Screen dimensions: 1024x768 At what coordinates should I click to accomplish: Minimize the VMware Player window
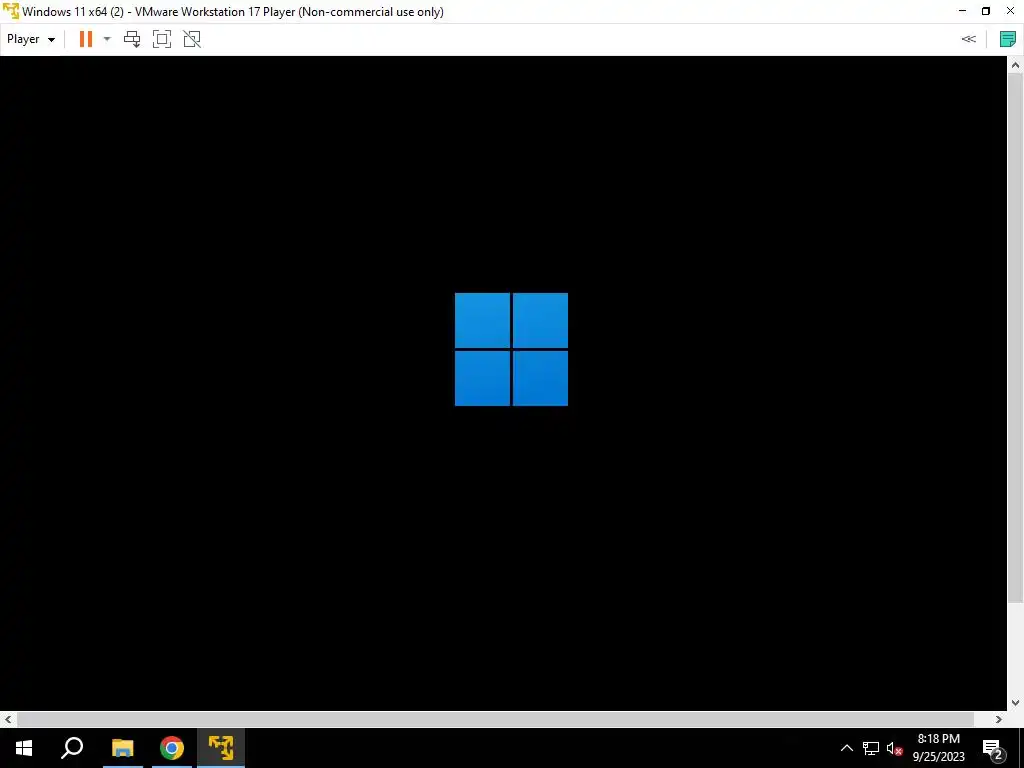tap(962, 11)
